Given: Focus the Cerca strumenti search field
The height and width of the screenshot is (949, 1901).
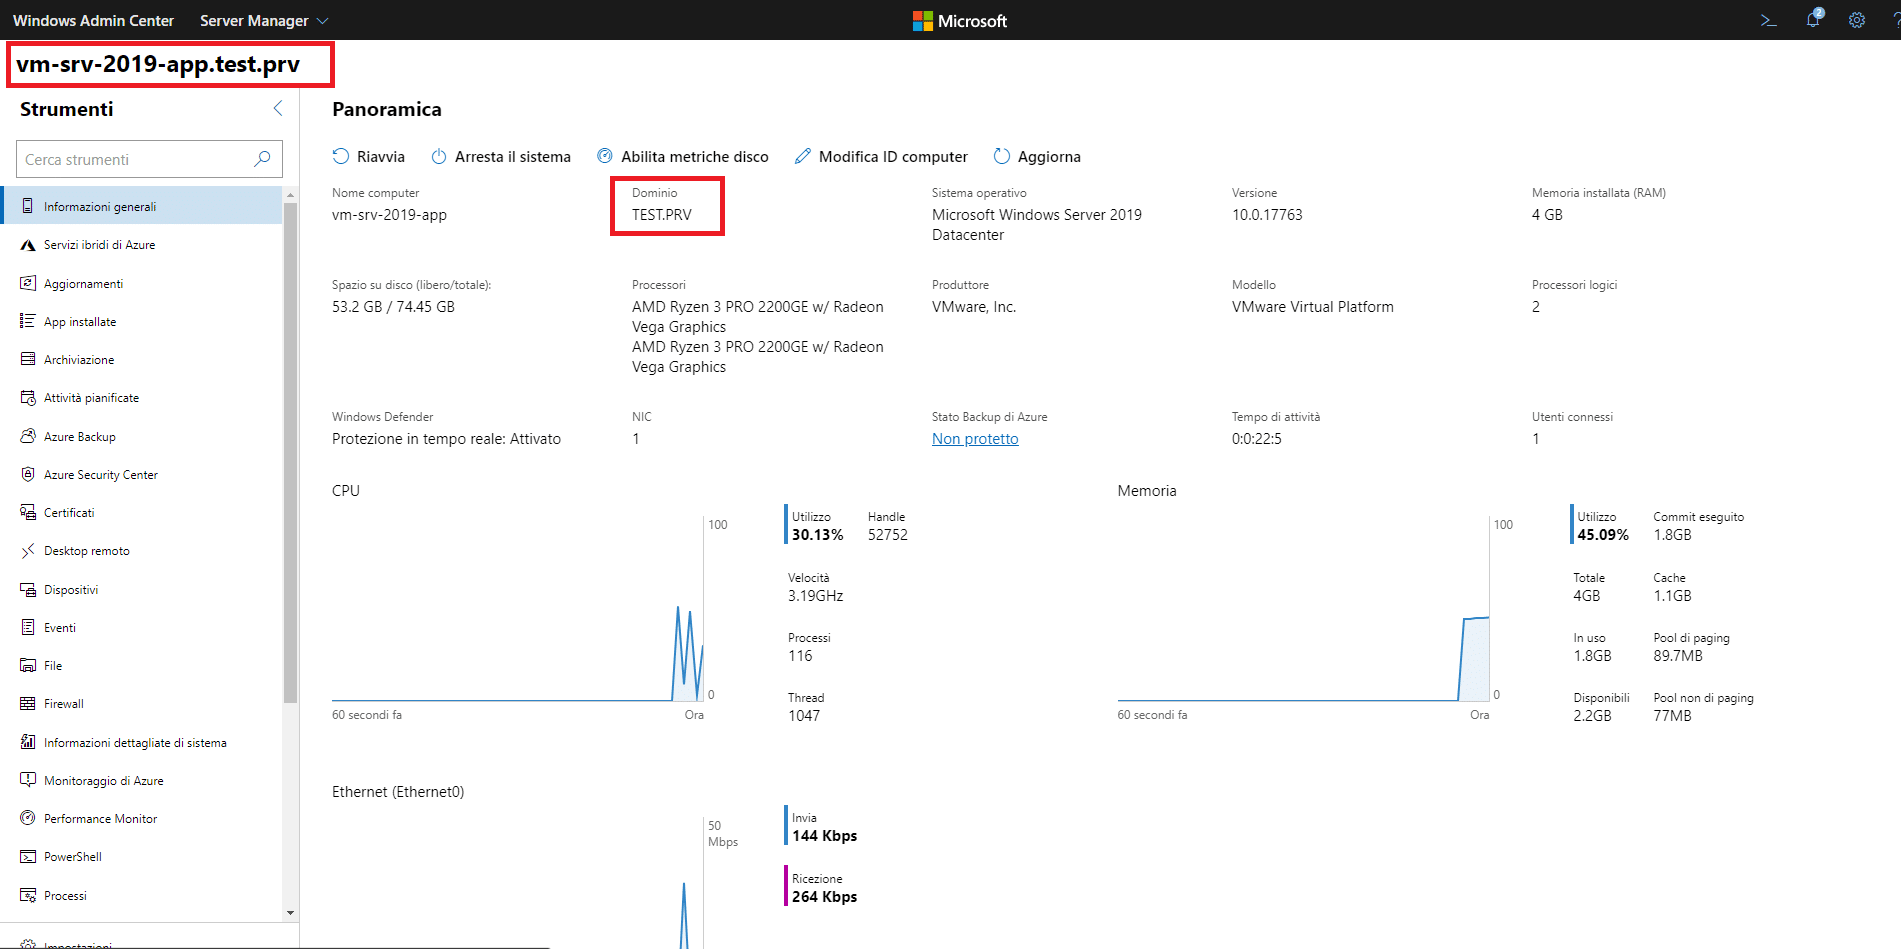Looking at the screenshot, I should point(149,159).
